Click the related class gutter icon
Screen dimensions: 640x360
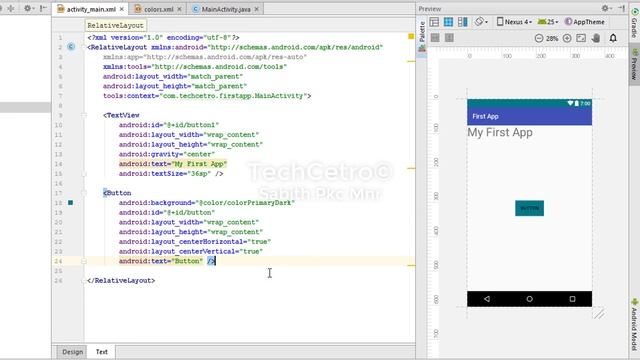(x=71, y=47)
